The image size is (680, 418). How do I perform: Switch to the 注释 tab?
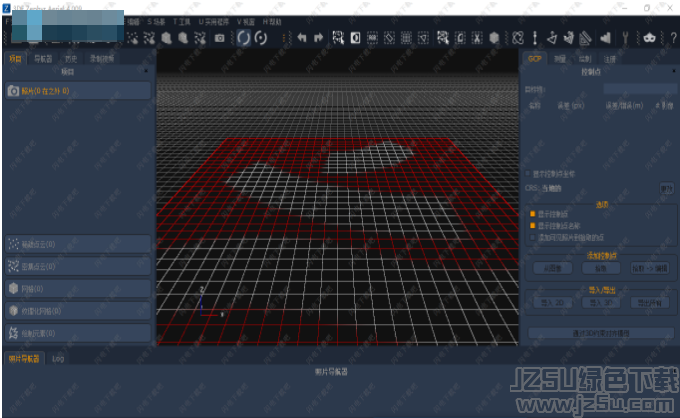coord(610,59)
